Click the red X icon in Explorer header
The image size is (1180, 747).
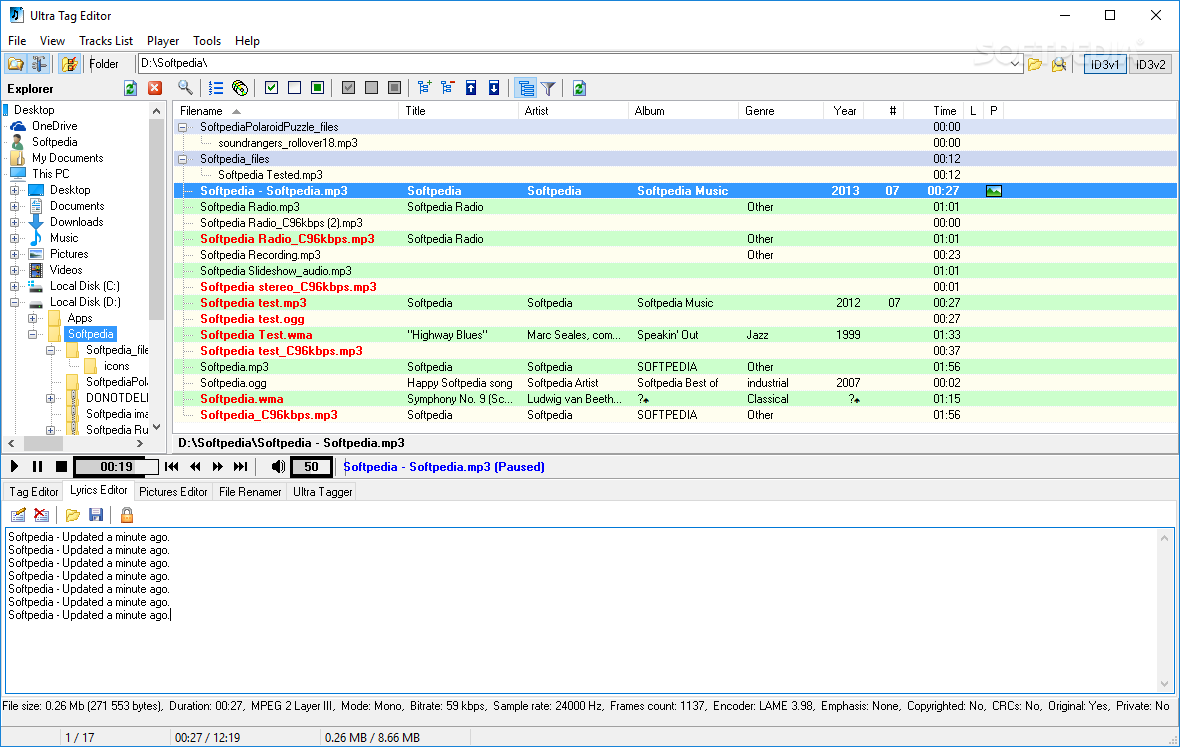155,88
